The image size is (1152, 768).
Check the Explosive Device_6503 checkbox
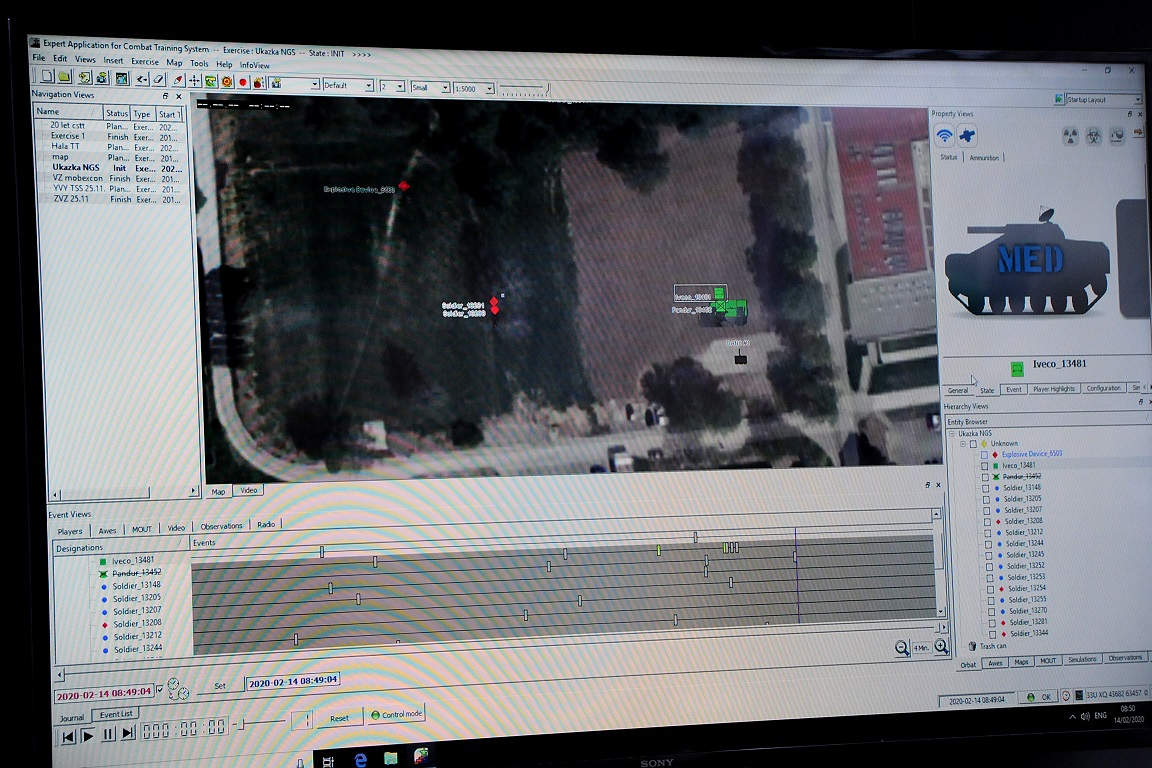click(984, 455)
